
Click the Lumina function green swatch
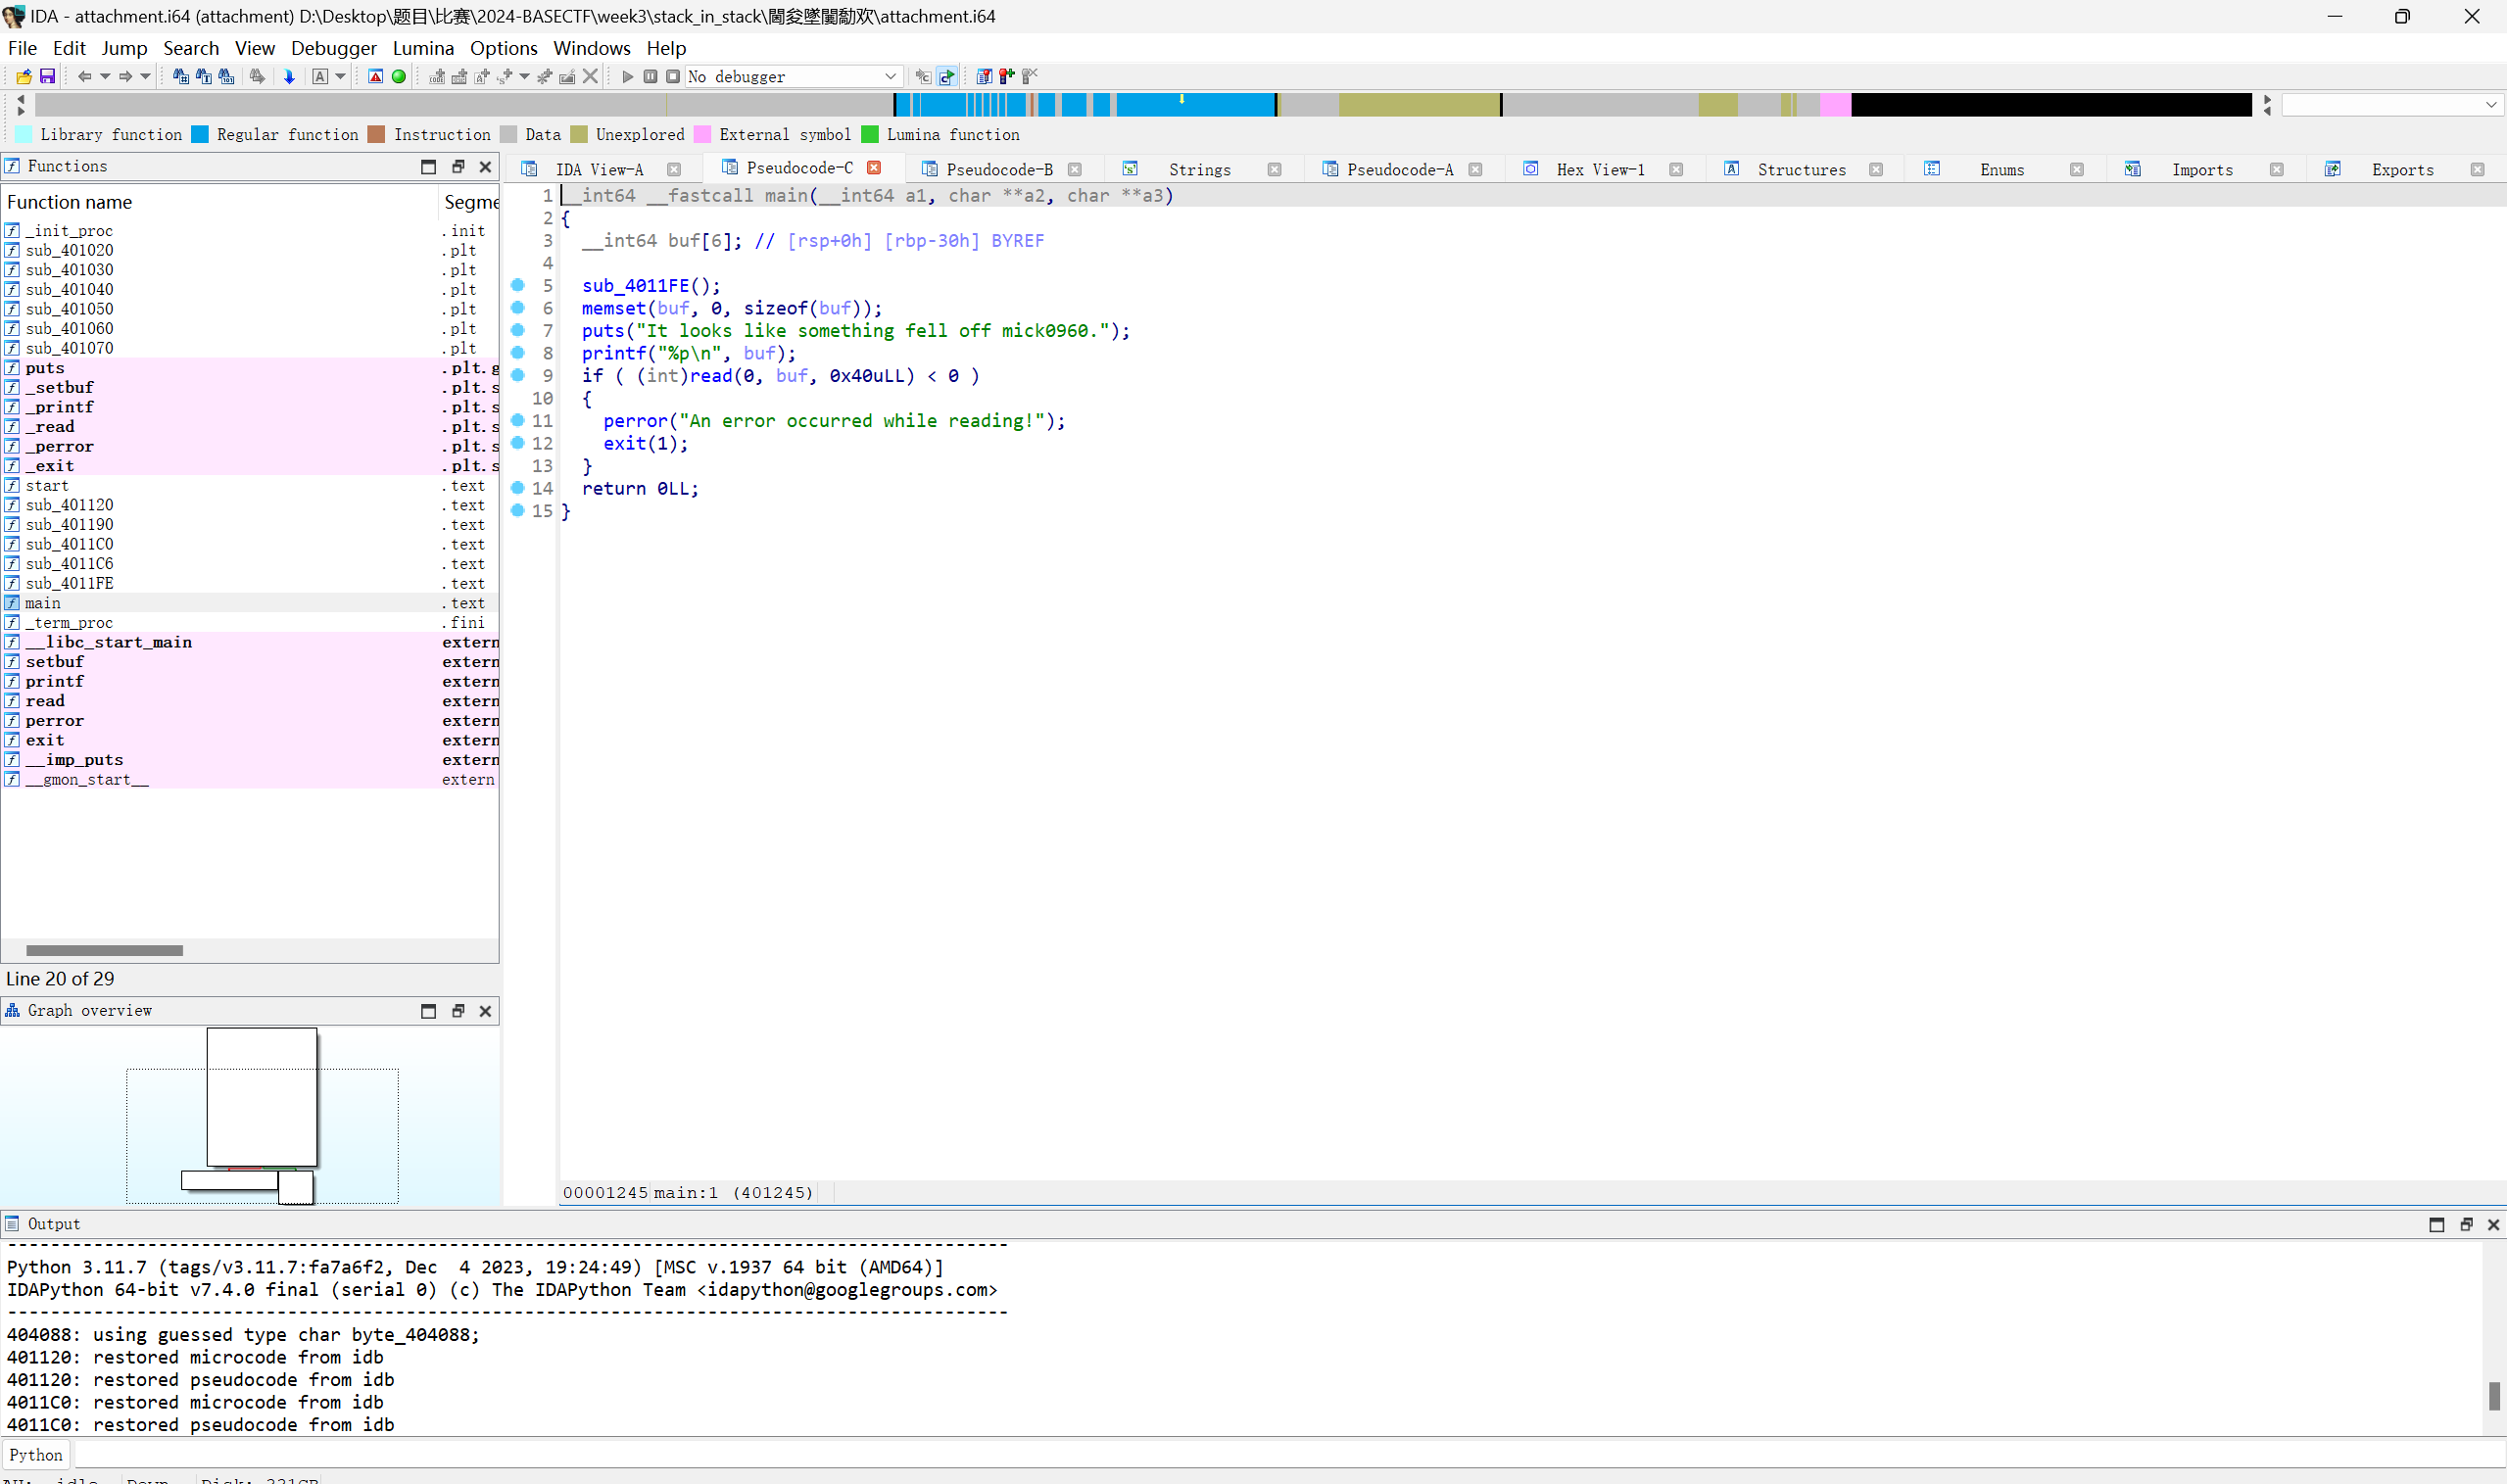click(870, 135)
